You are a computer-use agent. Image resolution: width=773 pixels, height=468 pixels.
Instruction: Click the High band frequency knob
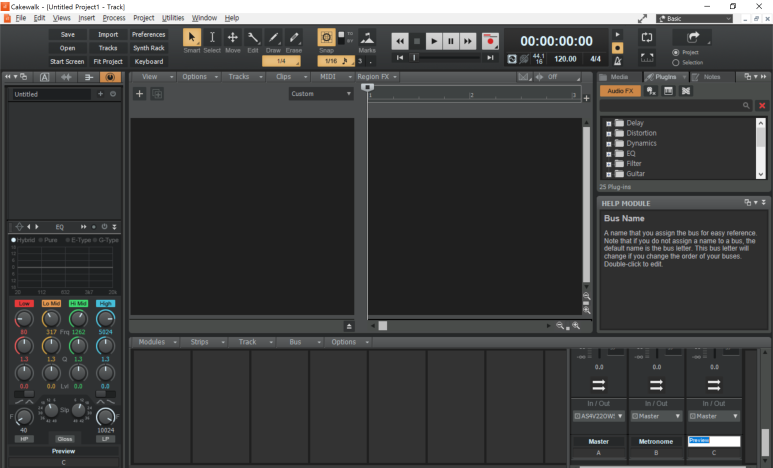[x=105, y=319]
